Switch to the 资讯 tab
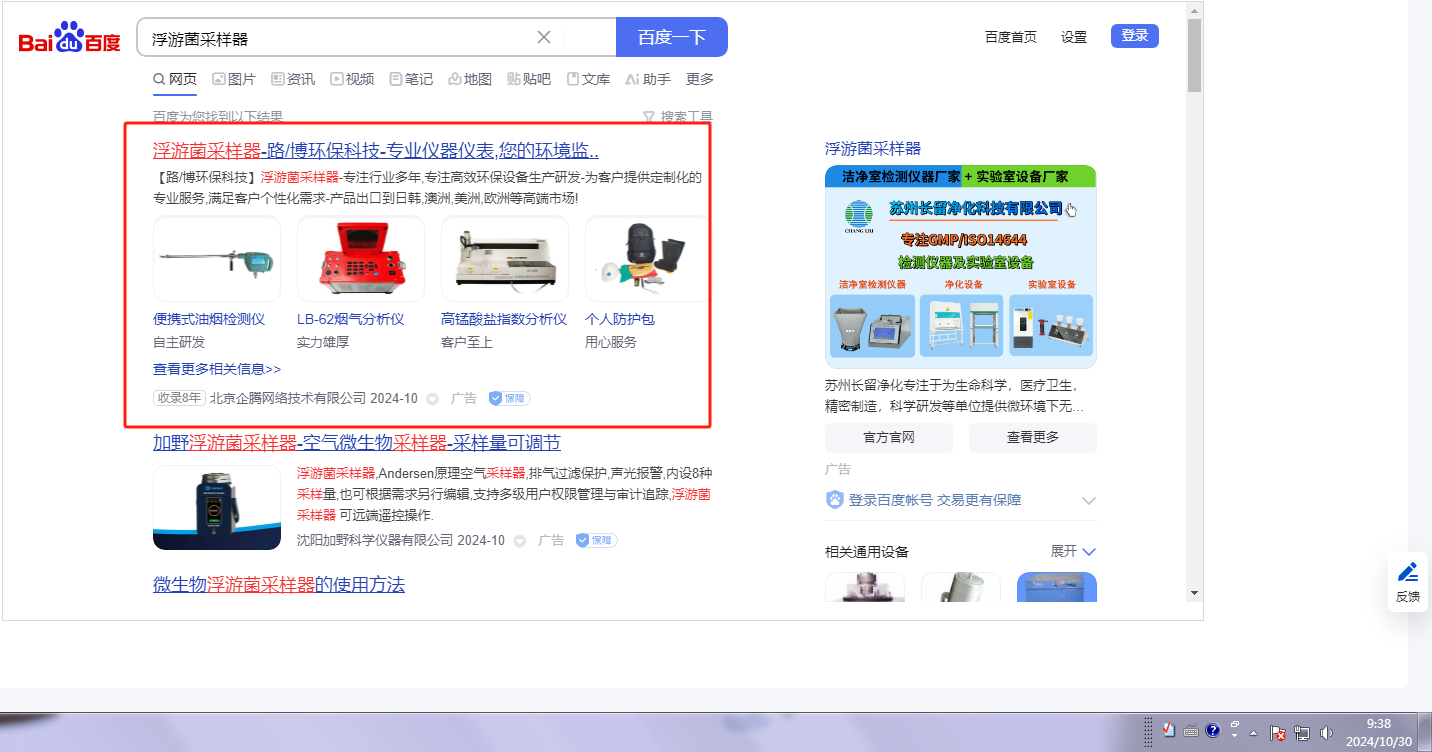The height and width of the screenshot is (752, 1432). pos(293,79)
